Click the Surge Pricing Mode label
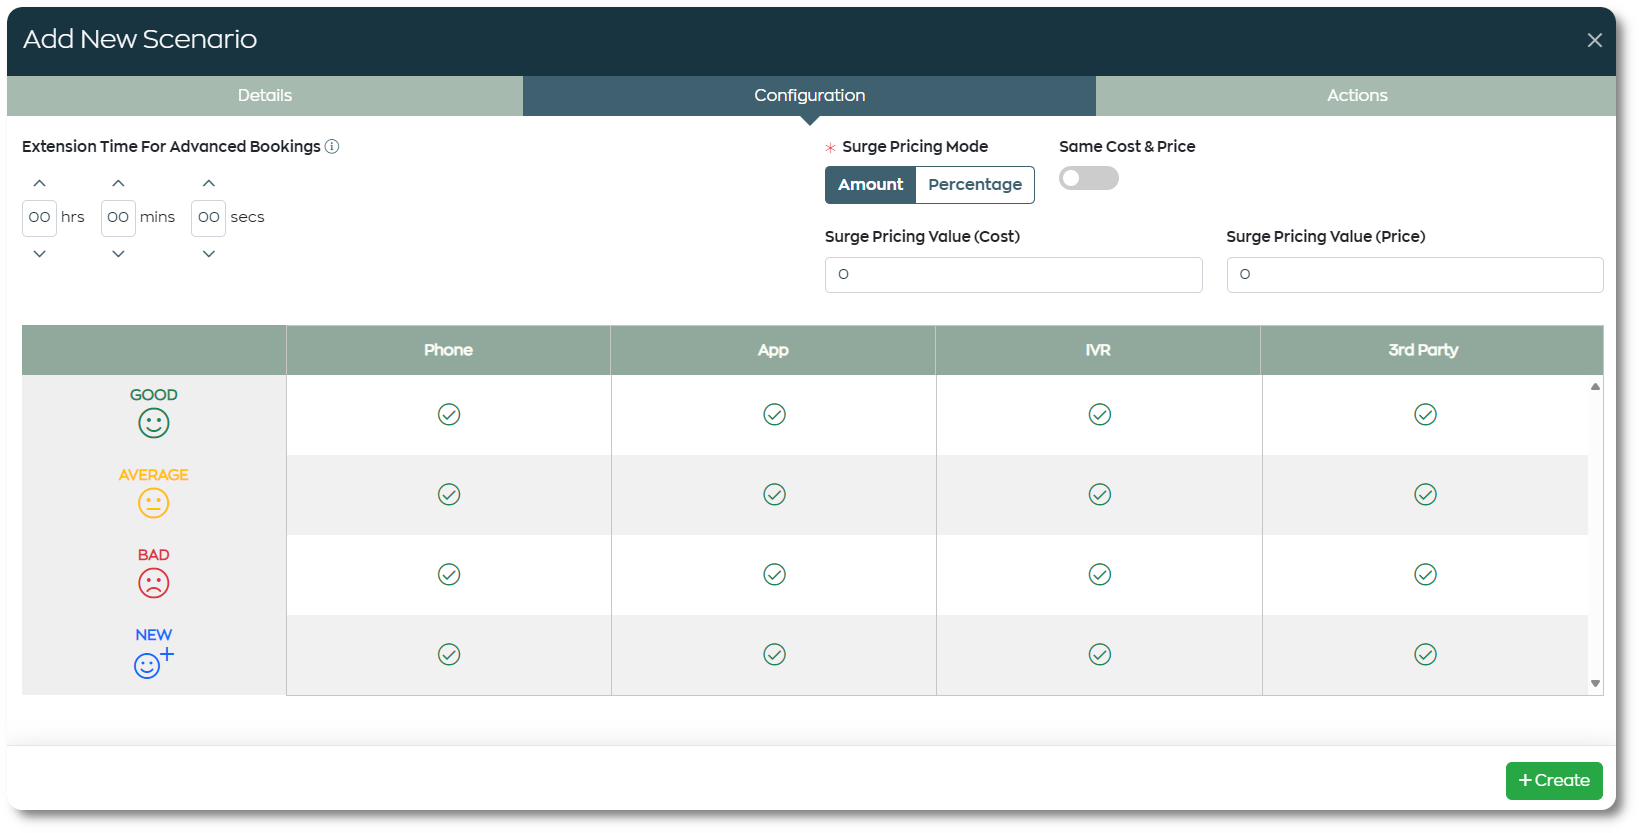The width and height of the screenshot is (1639, 833). coord(915,146)
